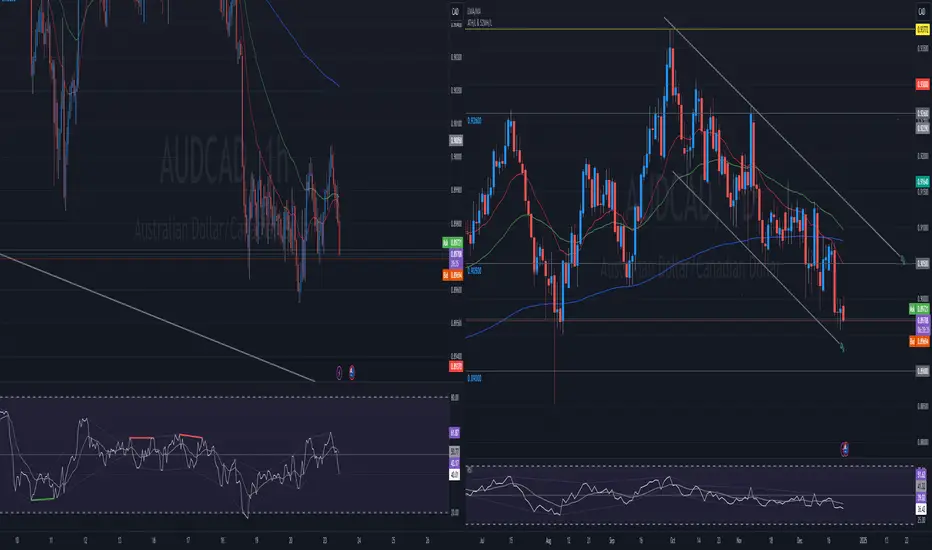The width and height of the screenshot is (932, 550).
Task: Click the orange Bid price label on left chart
Action: tap(453, 275)
